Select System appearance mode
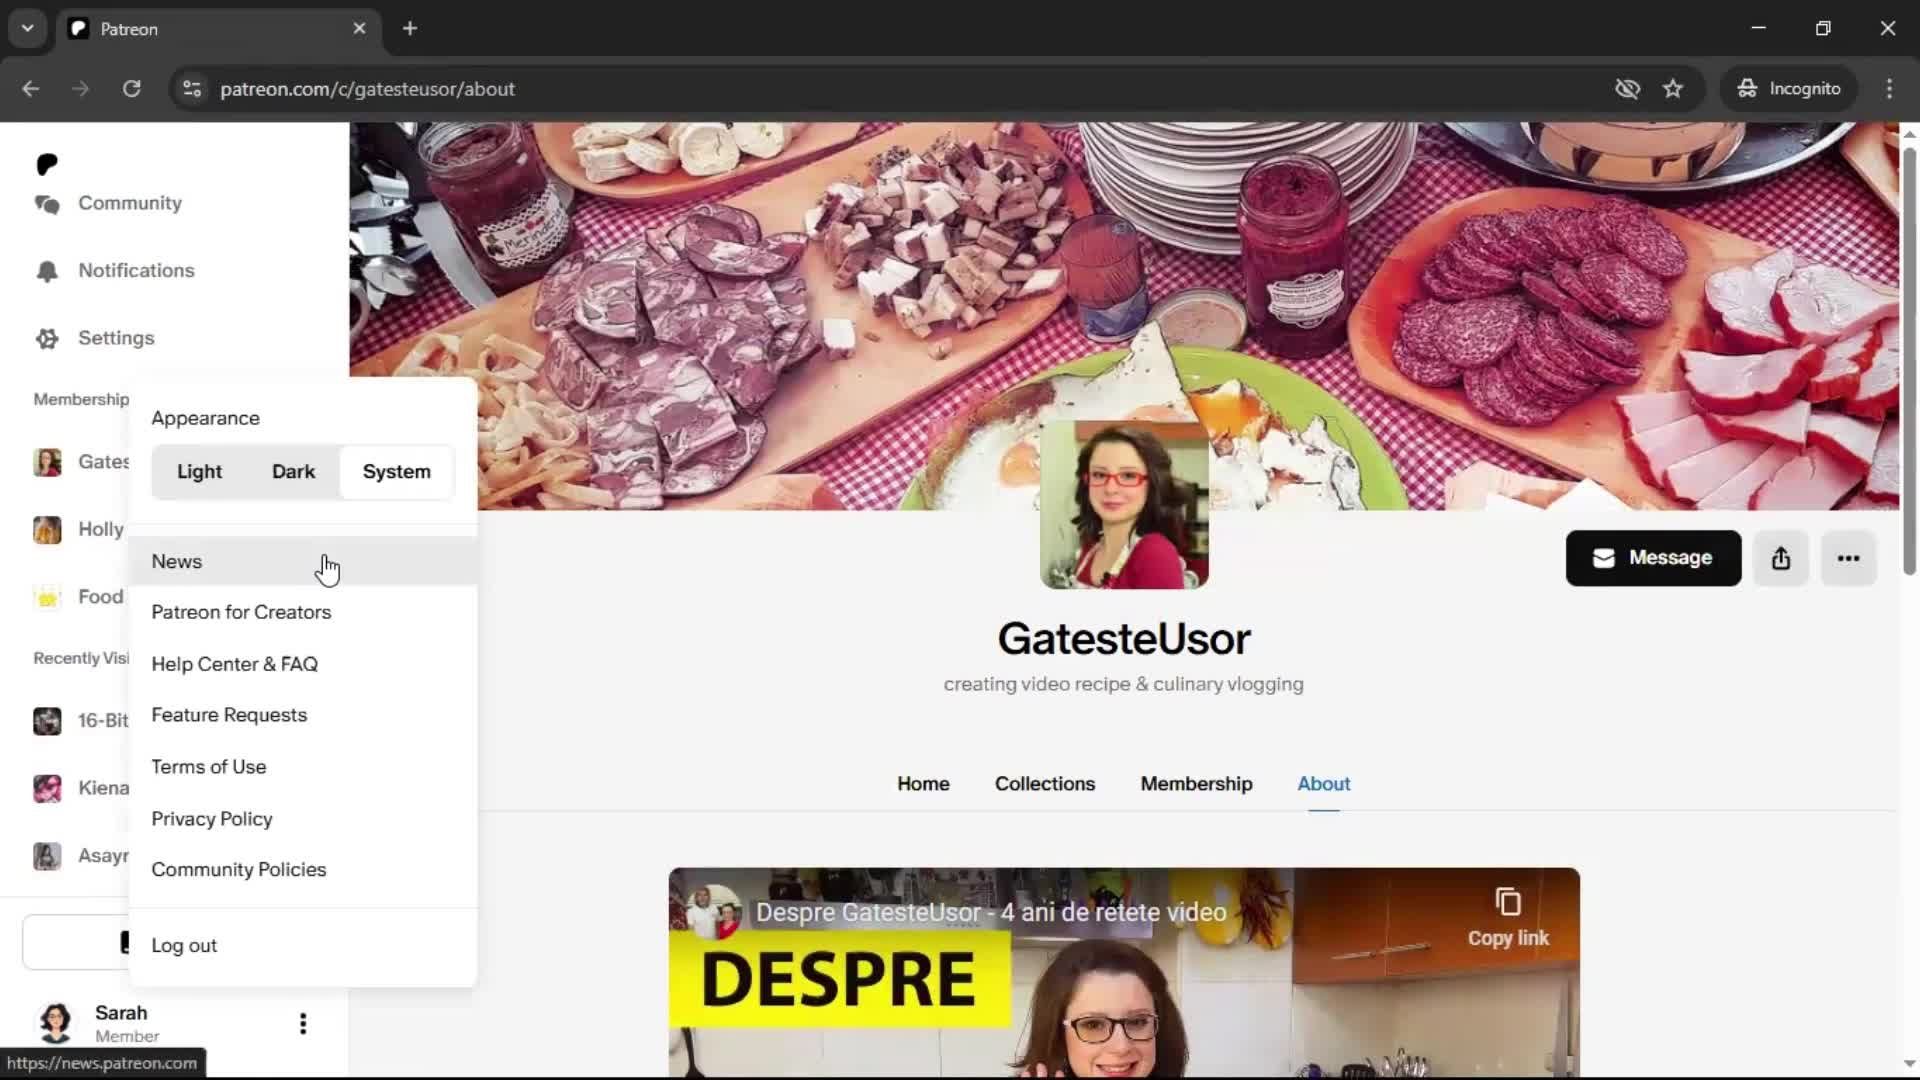The image size is (1920, 1080). pyautogui.click(x=397, y=472)
